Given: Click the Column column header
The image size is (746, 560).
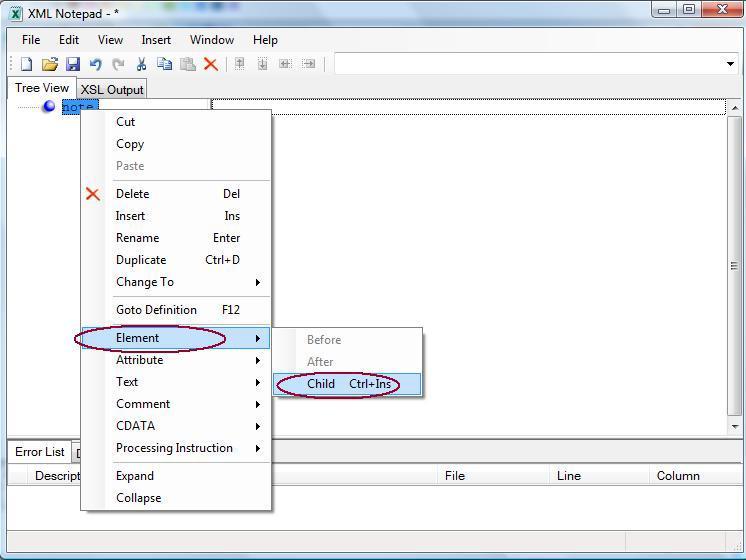Looking at the screenshot, I should pos(694,476).
